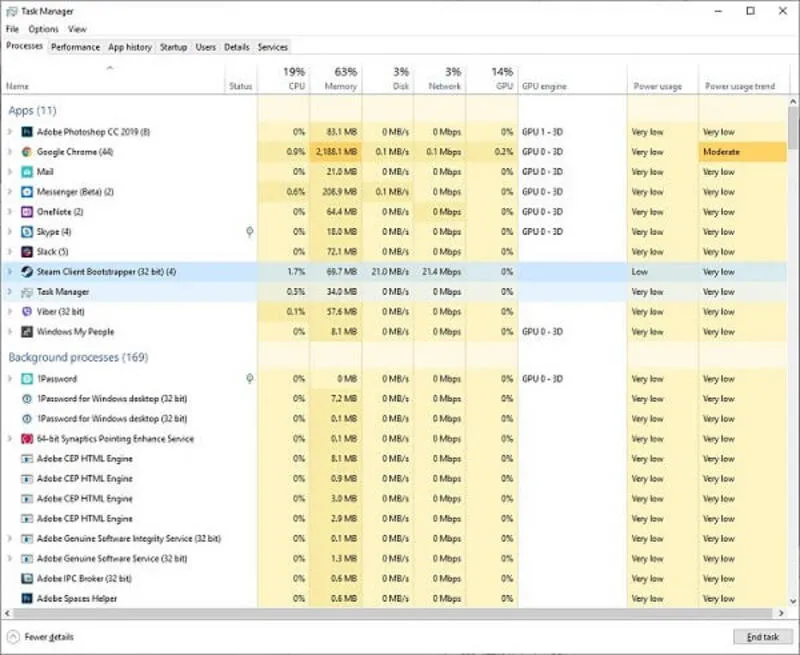Click the horizontal scrollbar thumb
Screen dimensions: 800x655
click(x=392, y=613)
